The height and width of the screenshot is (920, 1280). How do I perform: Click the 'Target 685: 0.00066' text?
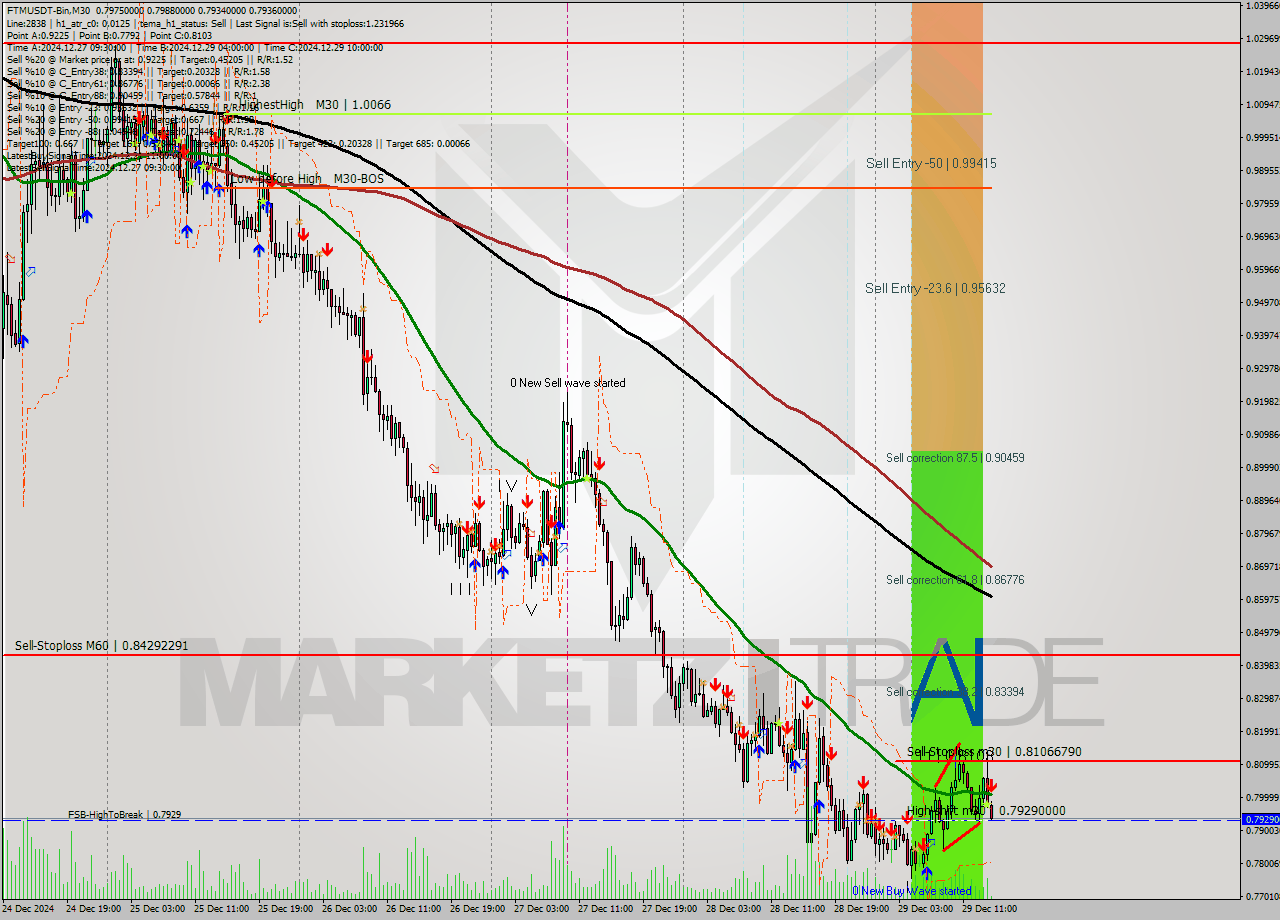(428, 143)
